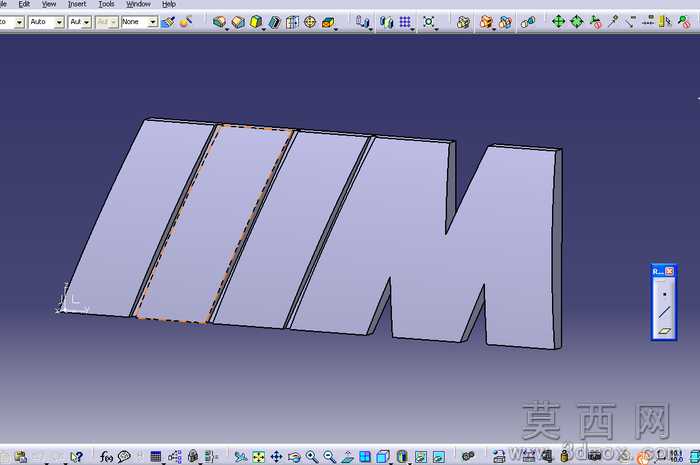Select the Pan four-arrow icon
The width and height of the screenshot is (700, 465).
click(276, 457)
